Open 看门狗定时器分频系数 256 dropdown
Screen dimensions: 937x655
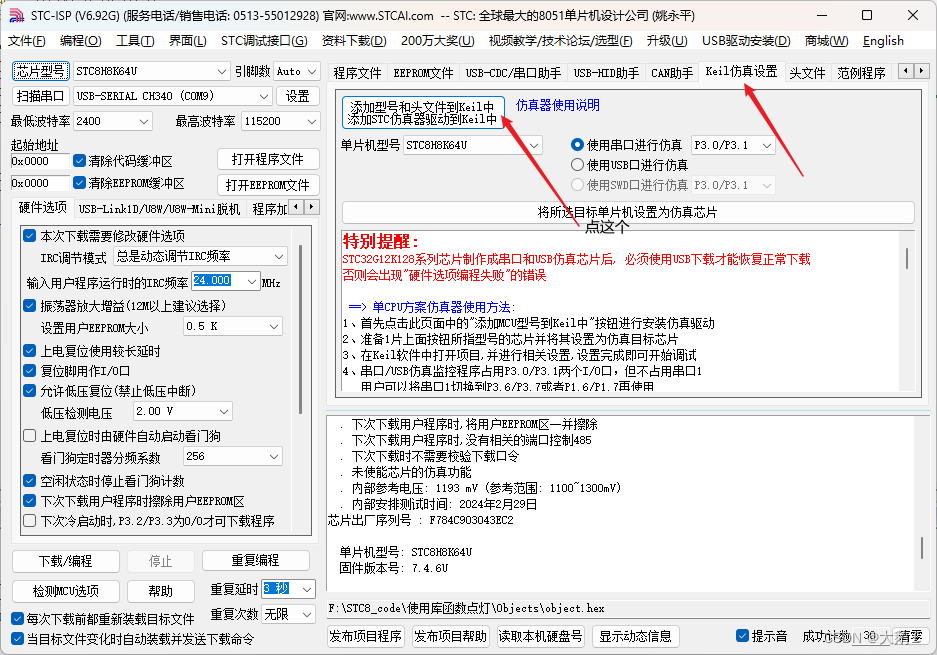(x=232, y=457)
